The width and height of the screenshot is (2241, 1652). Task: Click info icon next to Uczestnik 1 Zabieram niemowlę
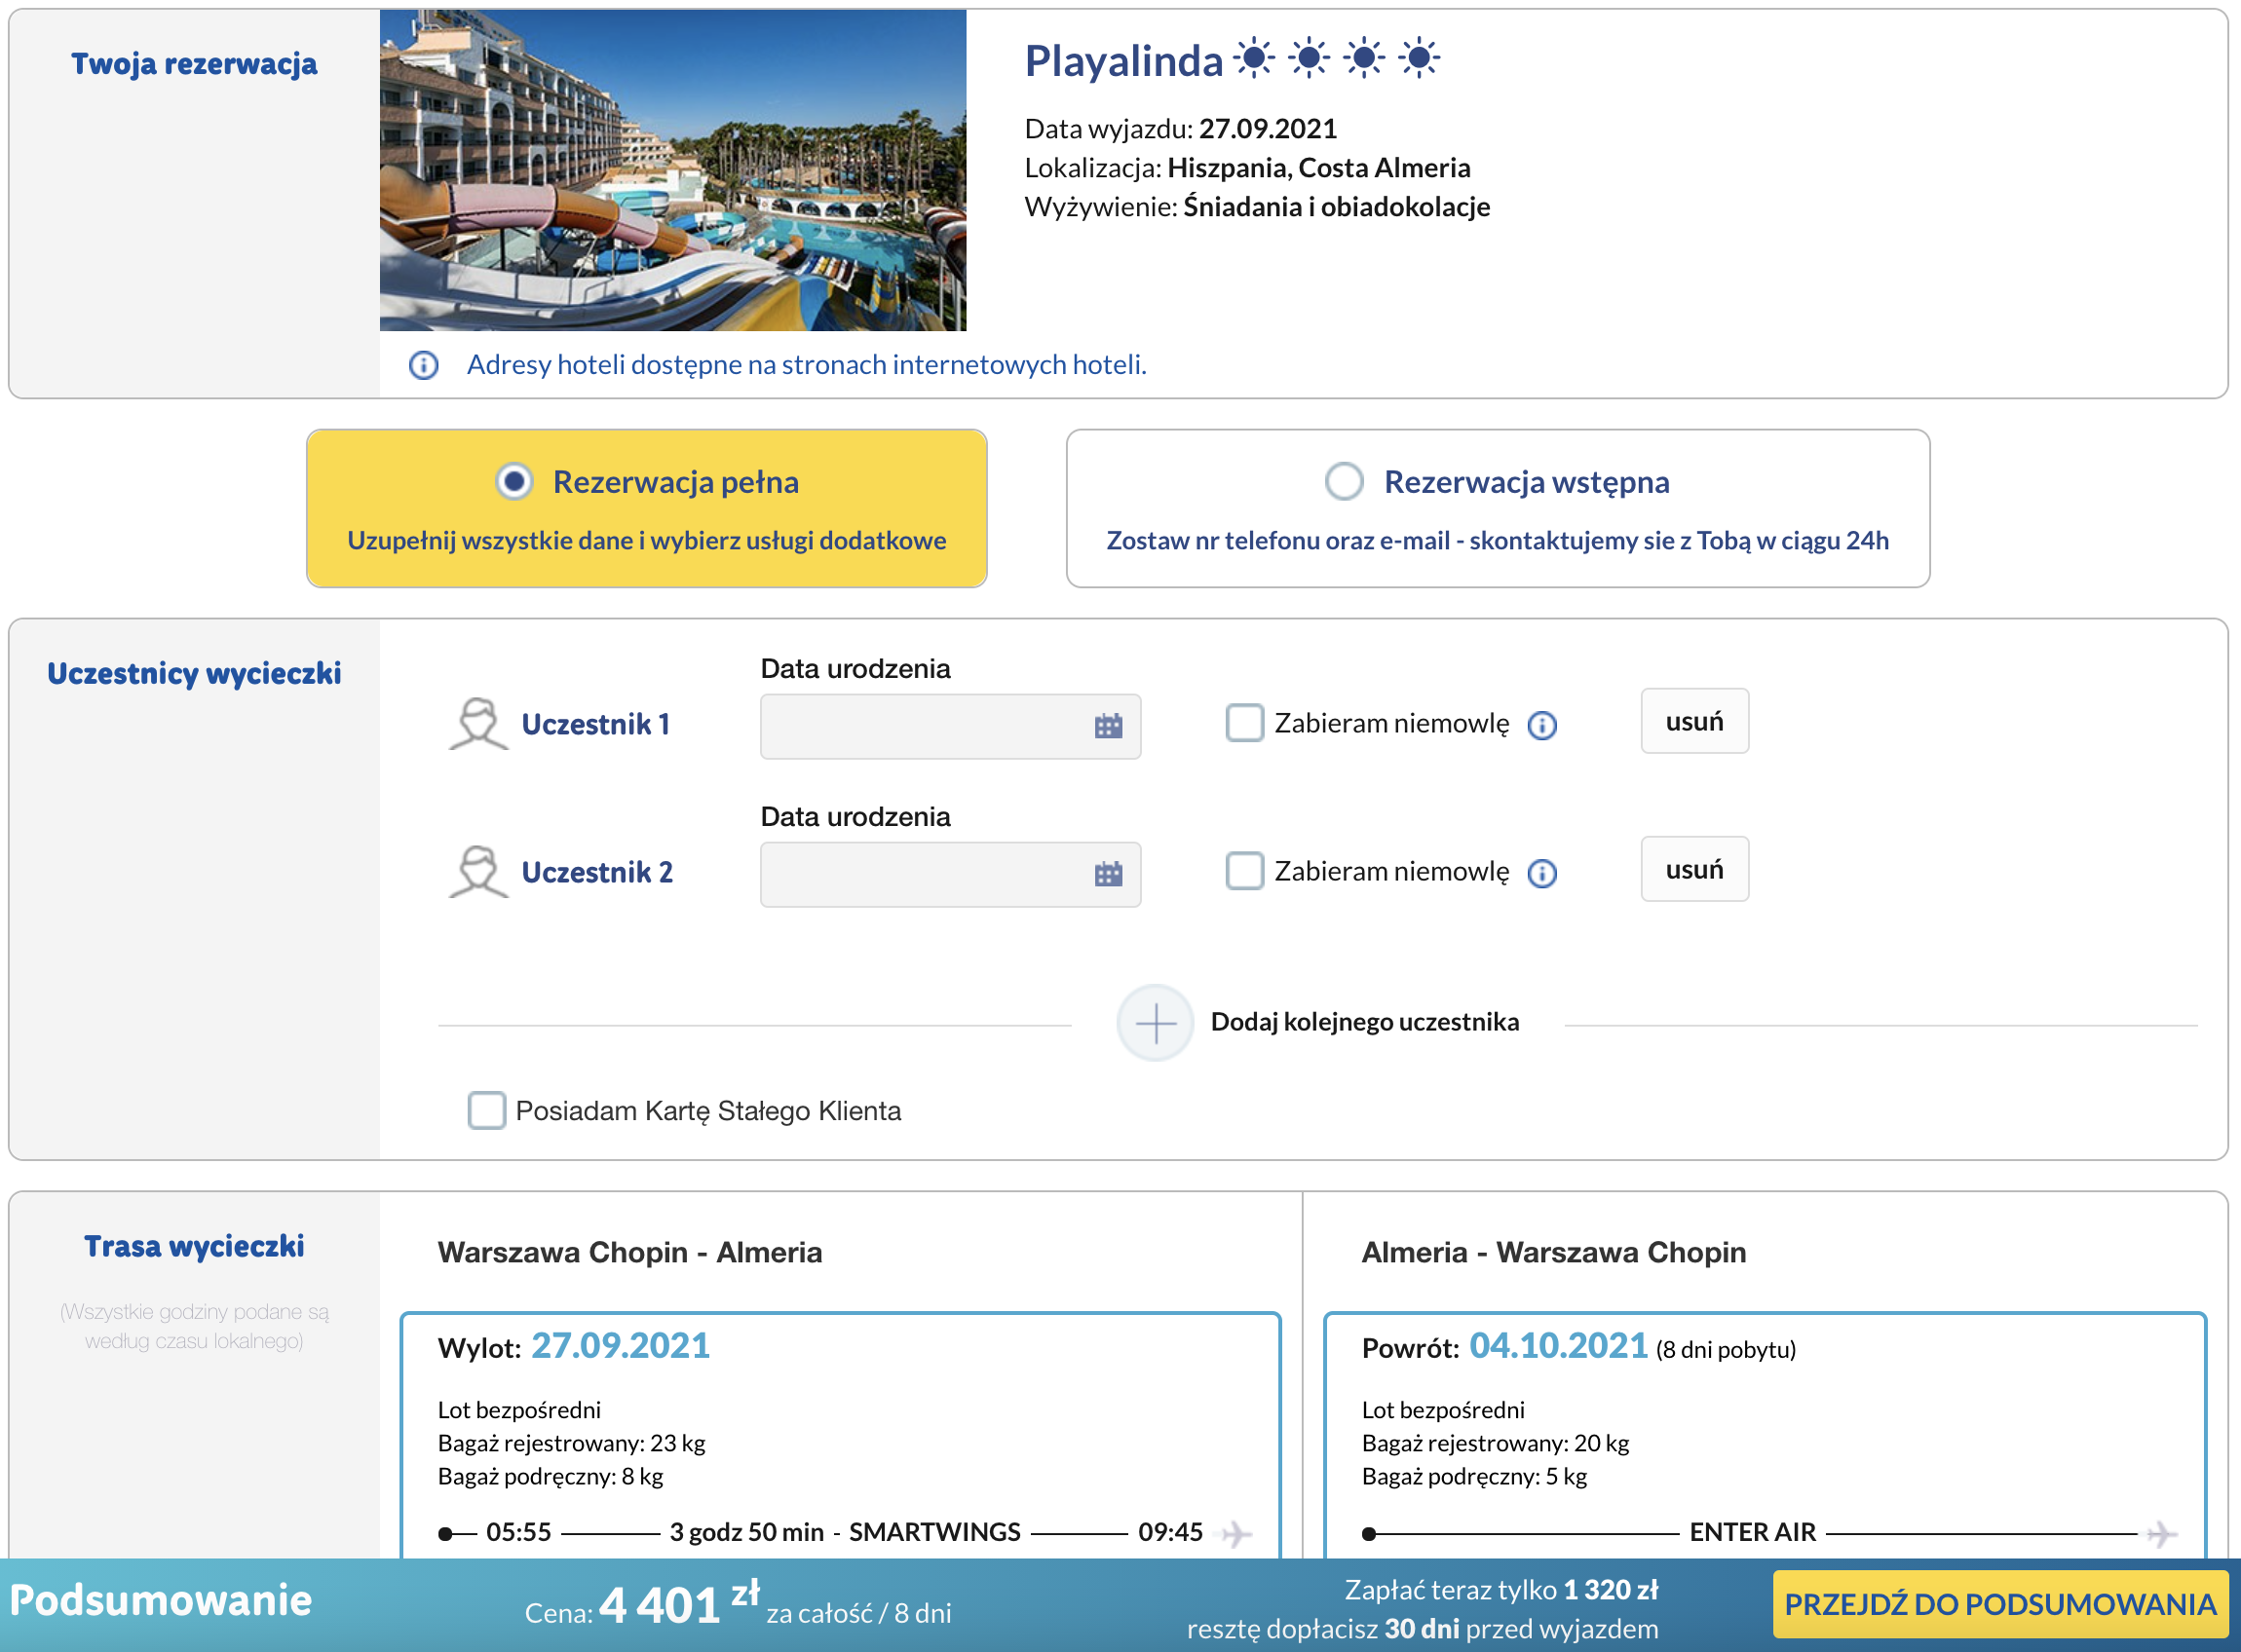click(1542, 725)
